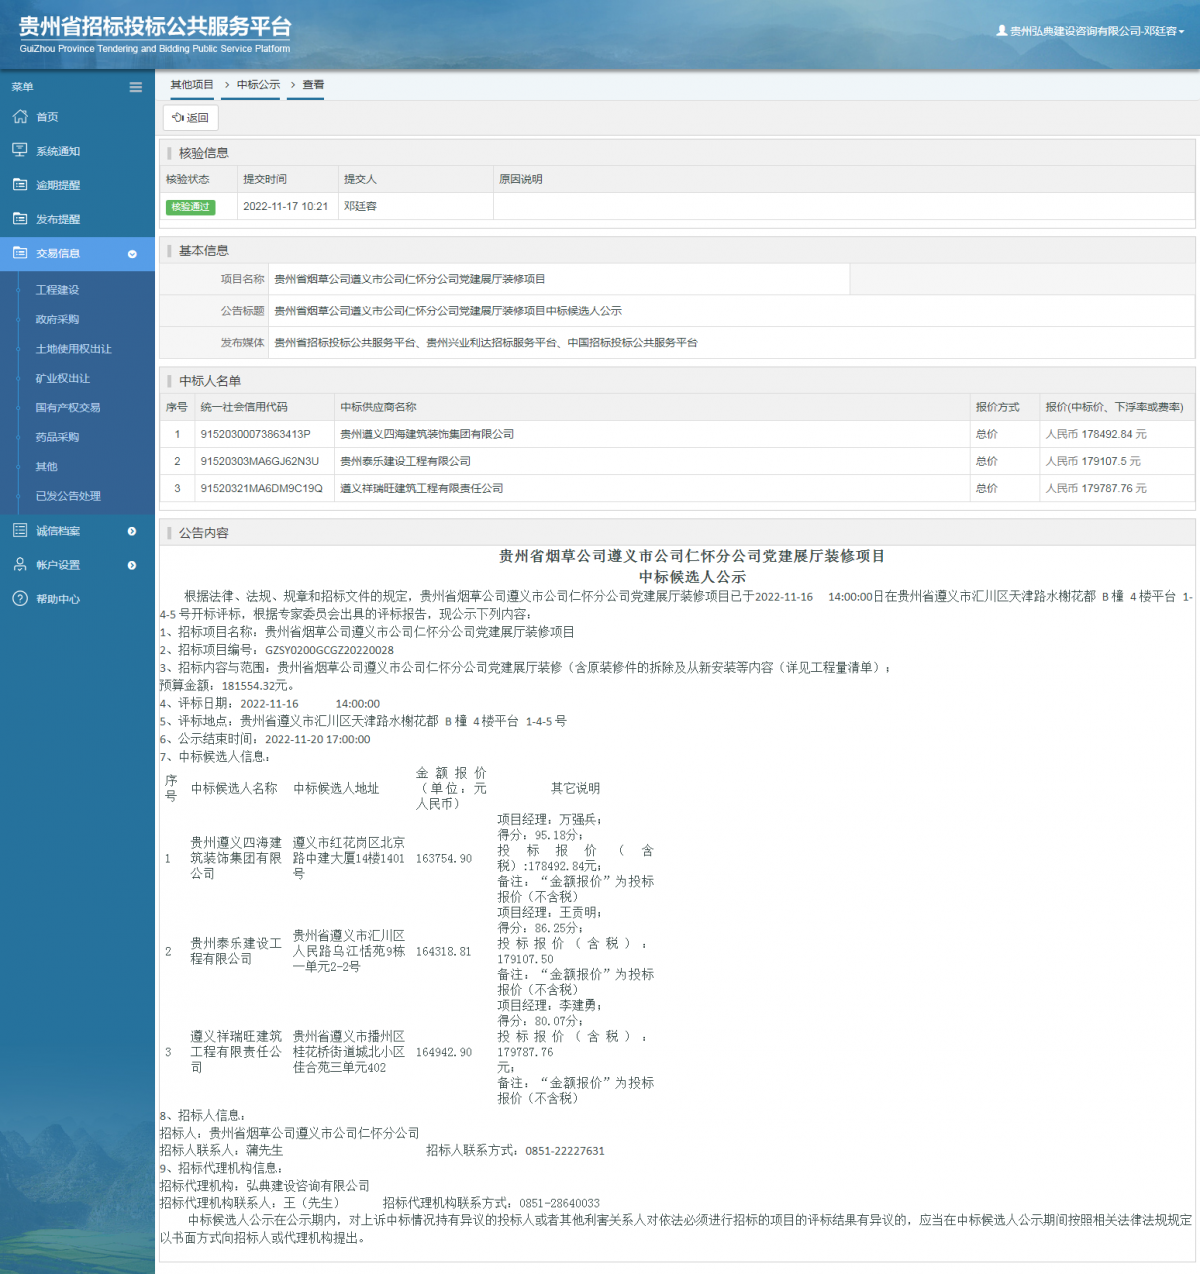Click price 人民币 178492.84 元
Screen dimensions: 1200x1274
pyautogui.click(x=1096, y=434)
